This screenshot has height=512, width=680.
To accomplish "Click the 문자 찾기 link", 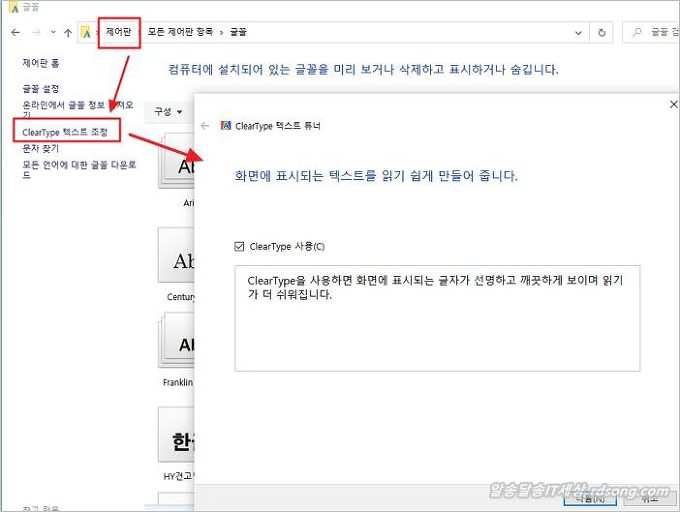I will [x=41, y=148].
